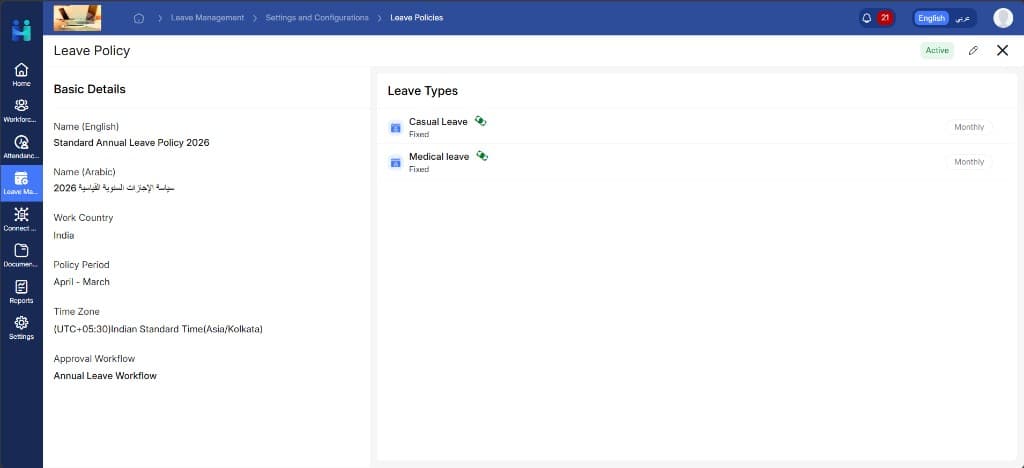Image resolution: width=1024 pixels, height=468 pixels.
Task: Click company logo thumbnail in header
Action: click(x=77, y=18)
